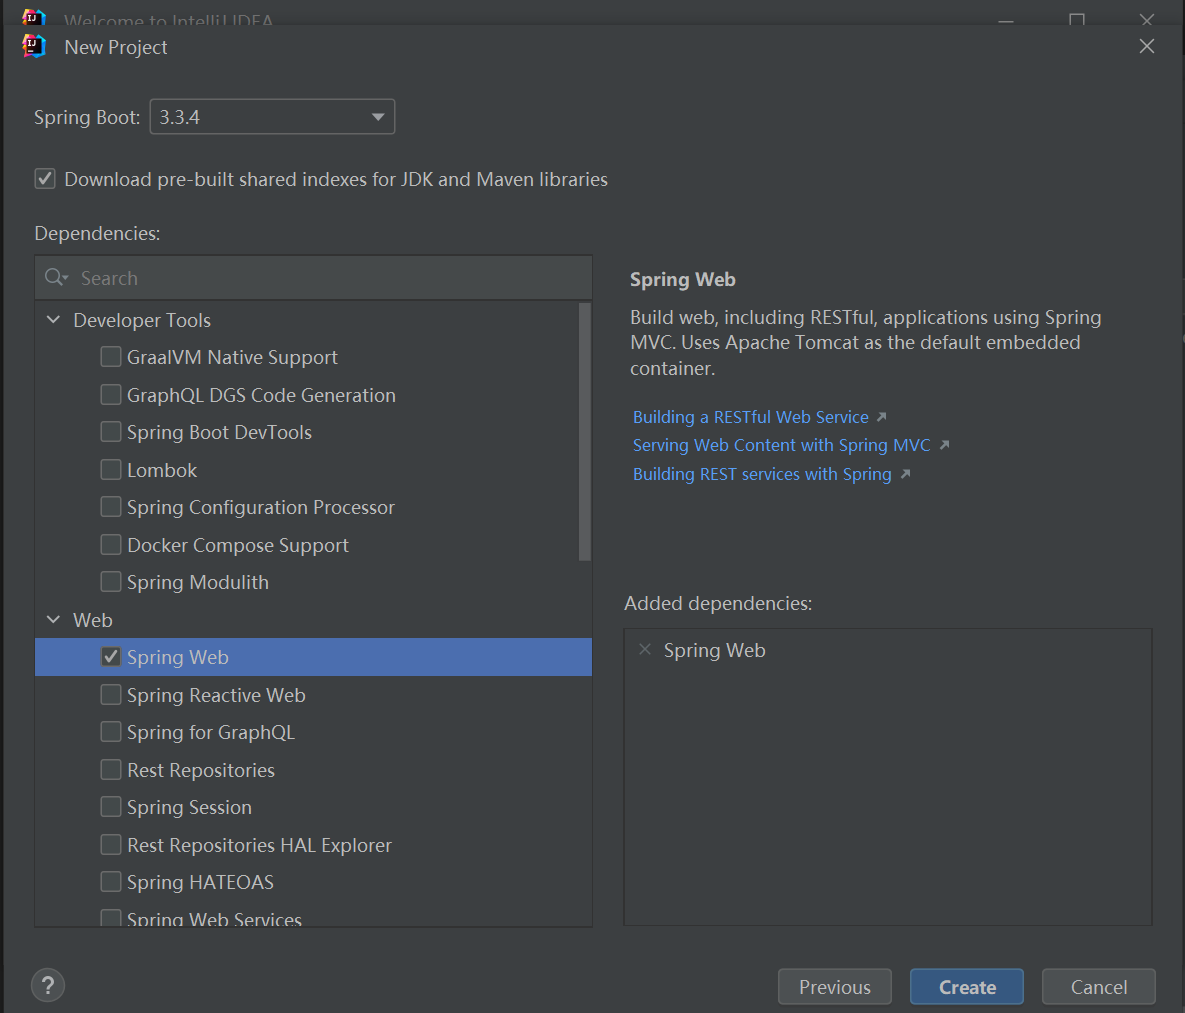This screenshot has height=1013, width=1185.
Task: Open the Spring Boot version dropdown
Action: tap(272, 116)
